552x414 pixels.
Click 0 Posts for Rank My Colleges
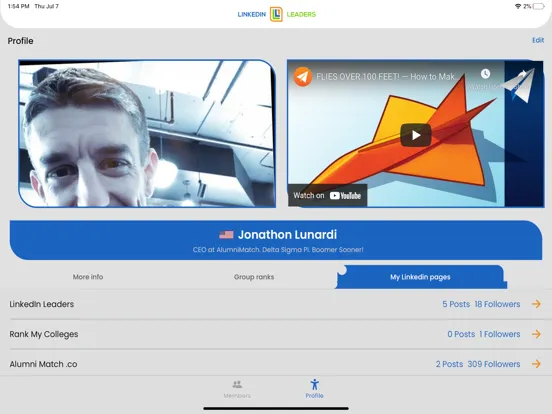461,334
